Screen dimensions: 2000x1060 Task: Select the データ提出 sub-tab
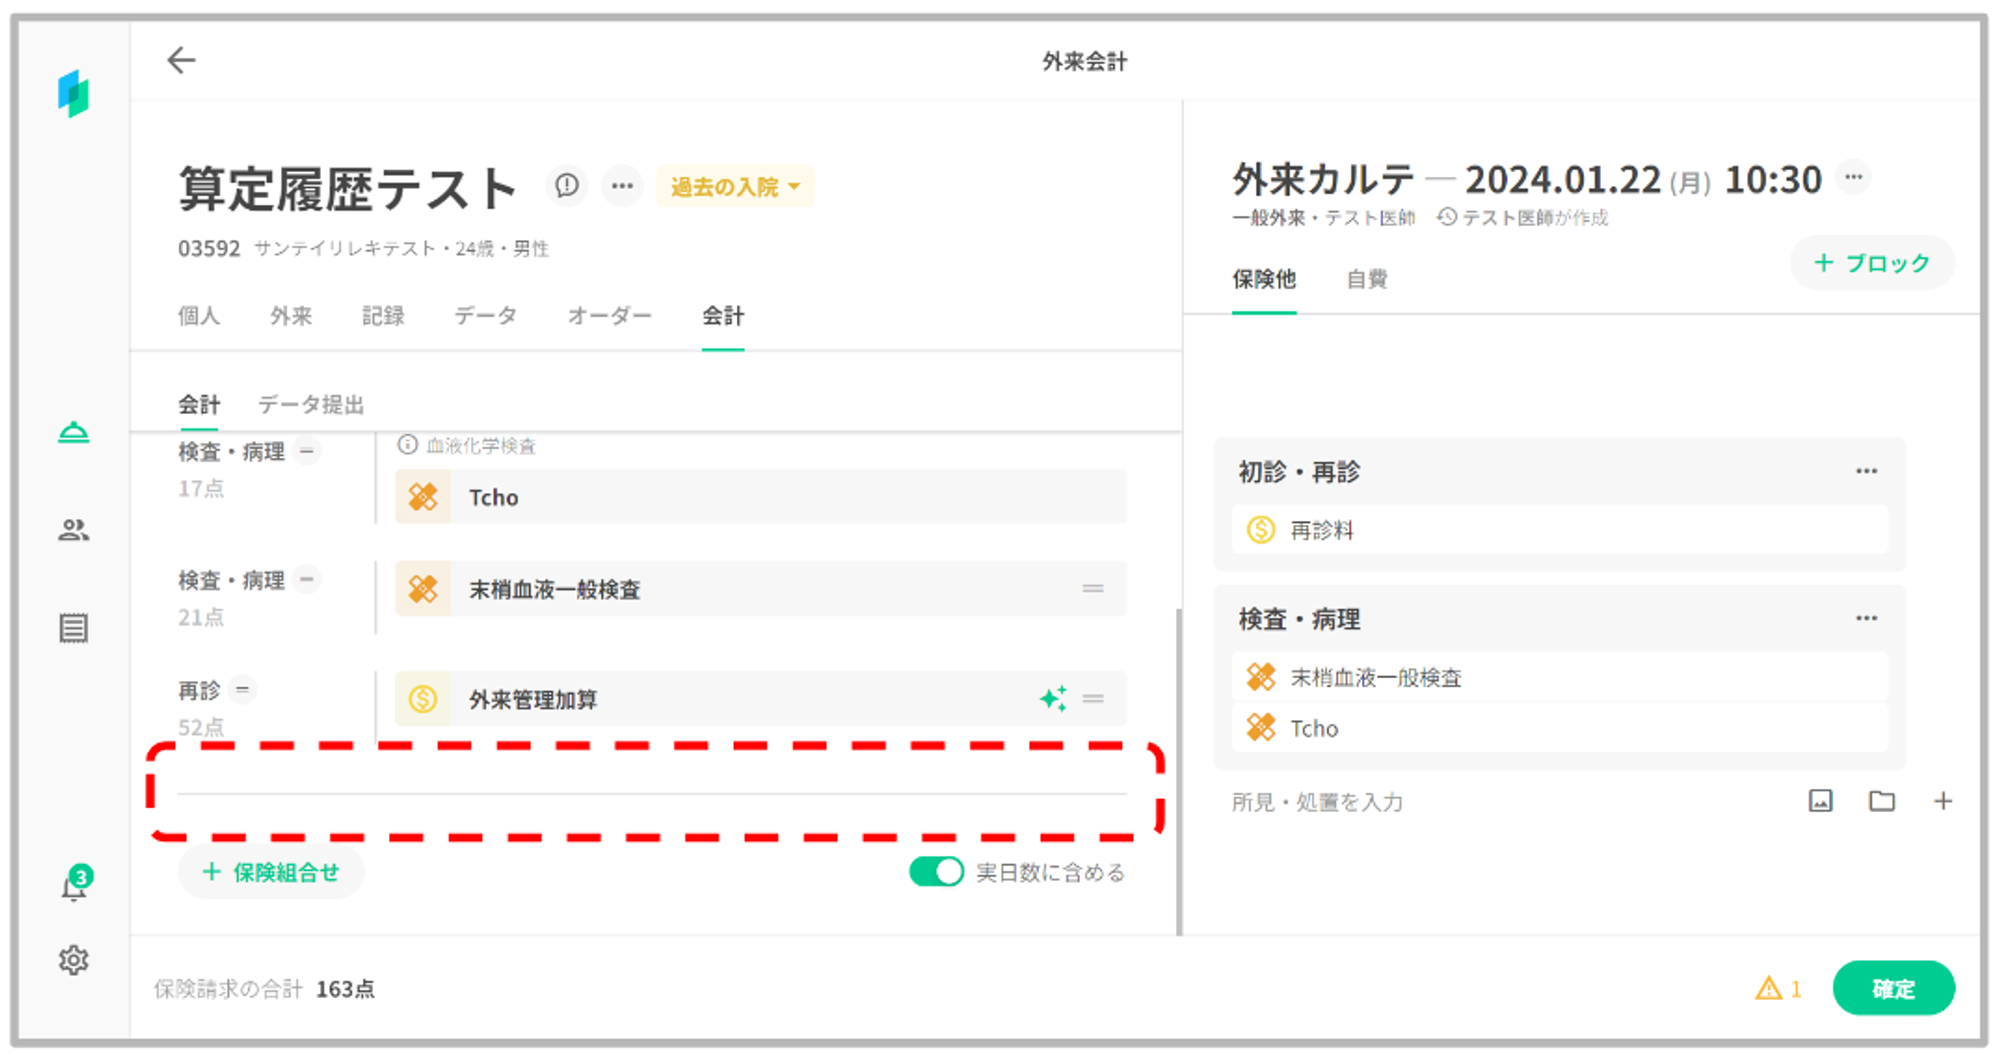pyautogui.click(x=311, y=405)
